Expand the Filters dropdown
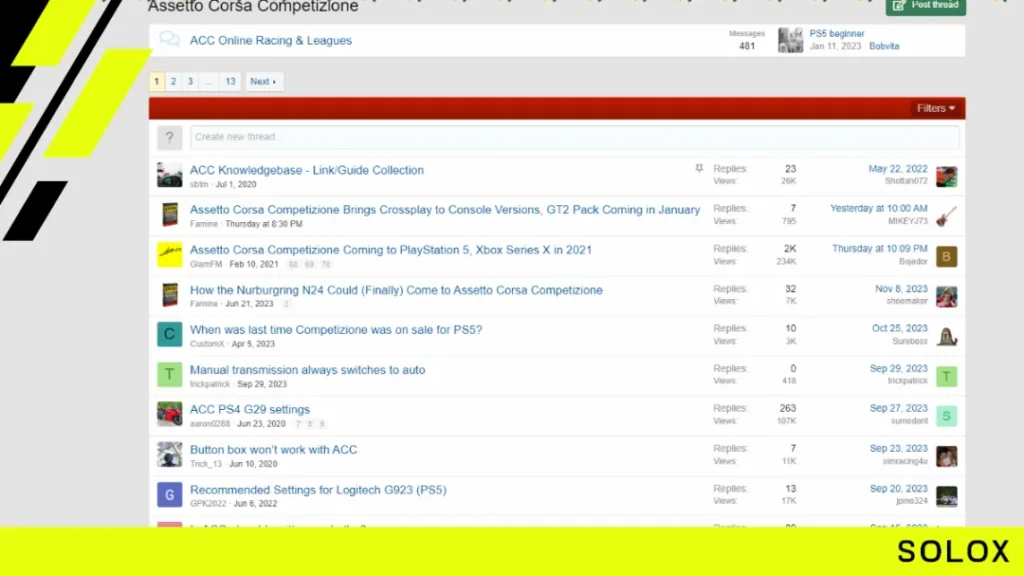 point(935,108)
